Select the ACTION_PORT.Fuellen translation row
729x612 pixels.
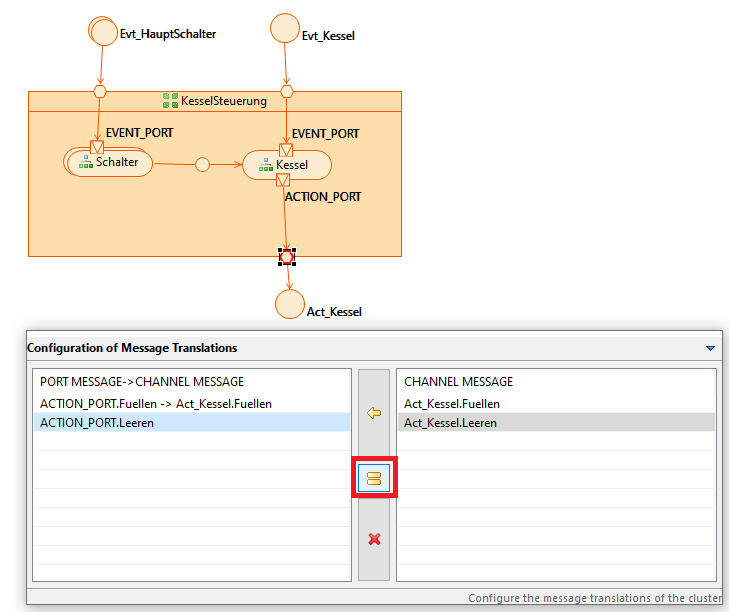pos(155,403)
